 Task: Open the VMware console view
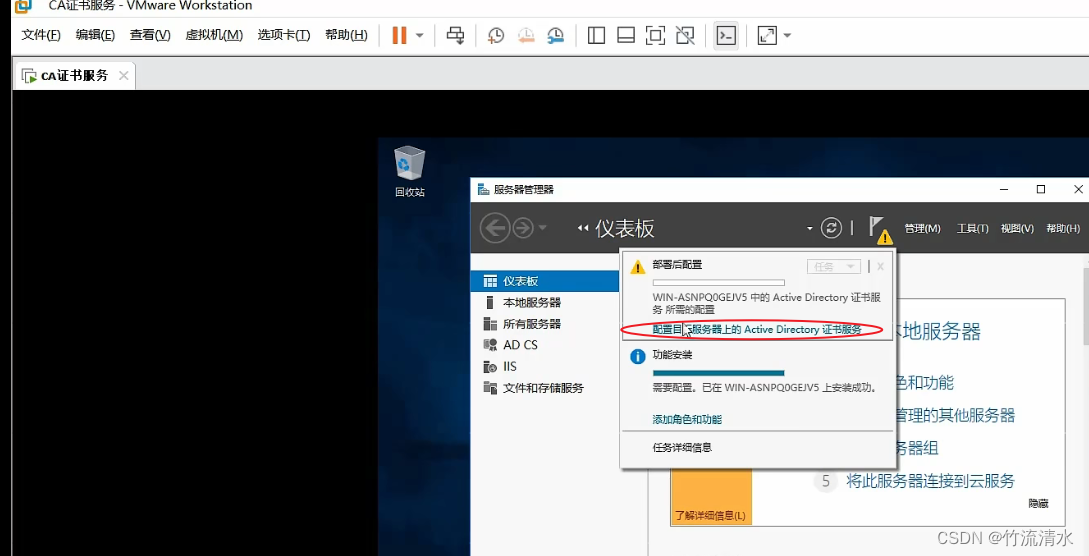point(726,35)
